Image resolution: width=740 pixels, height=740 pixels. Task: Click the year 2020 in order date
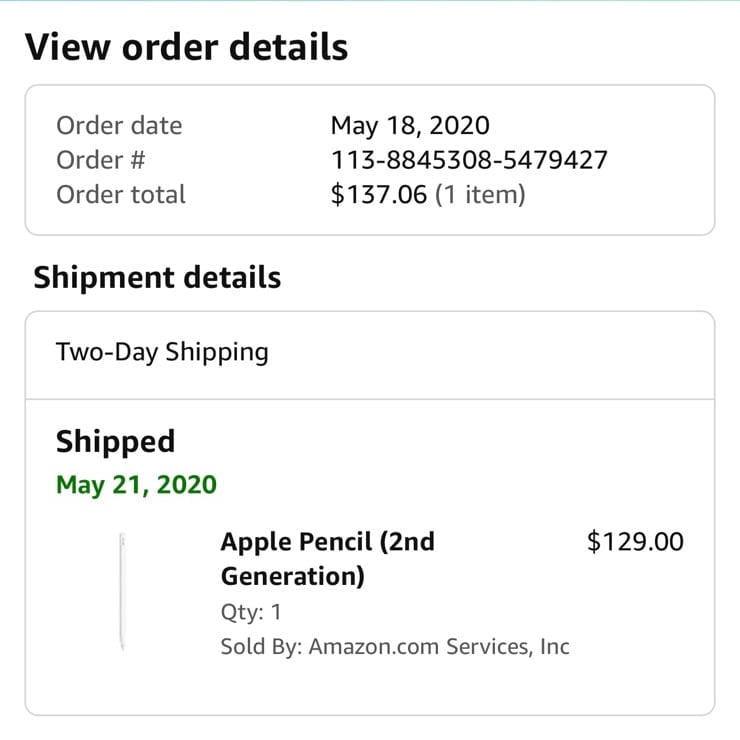(x=460, y=126)
